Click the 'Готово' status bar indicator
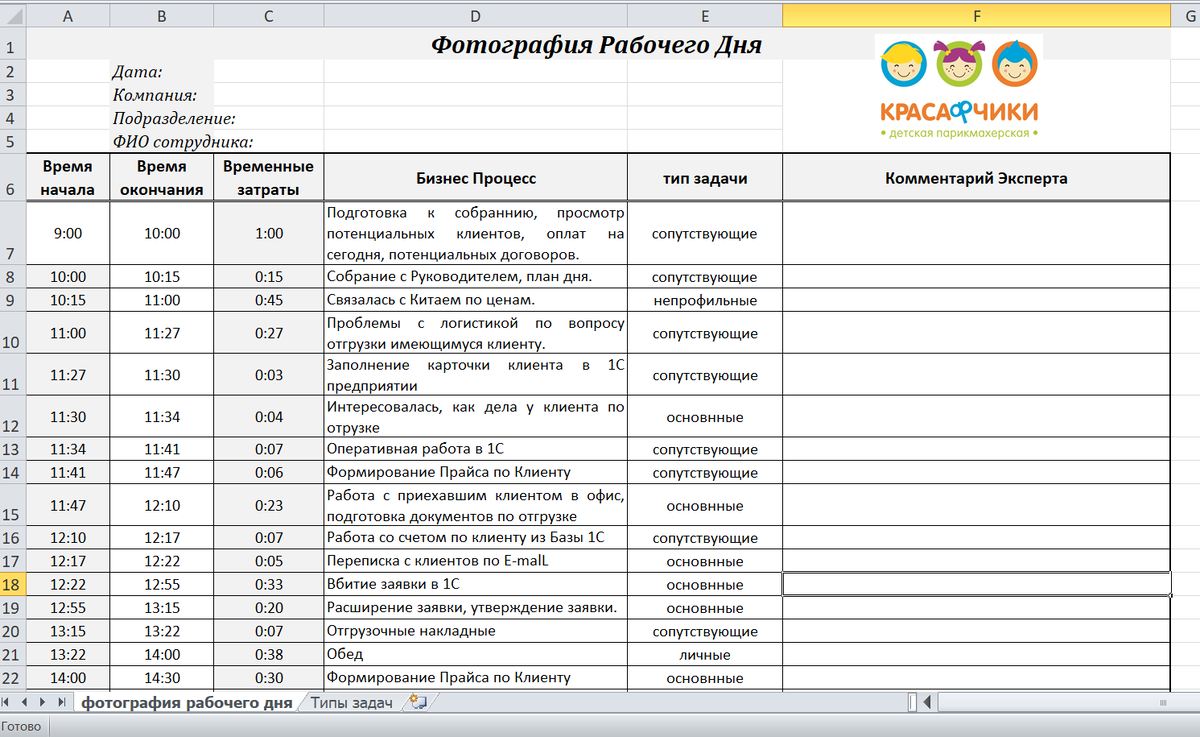The height and width of the screenshot is (737, 1200). tap(21, 727)
